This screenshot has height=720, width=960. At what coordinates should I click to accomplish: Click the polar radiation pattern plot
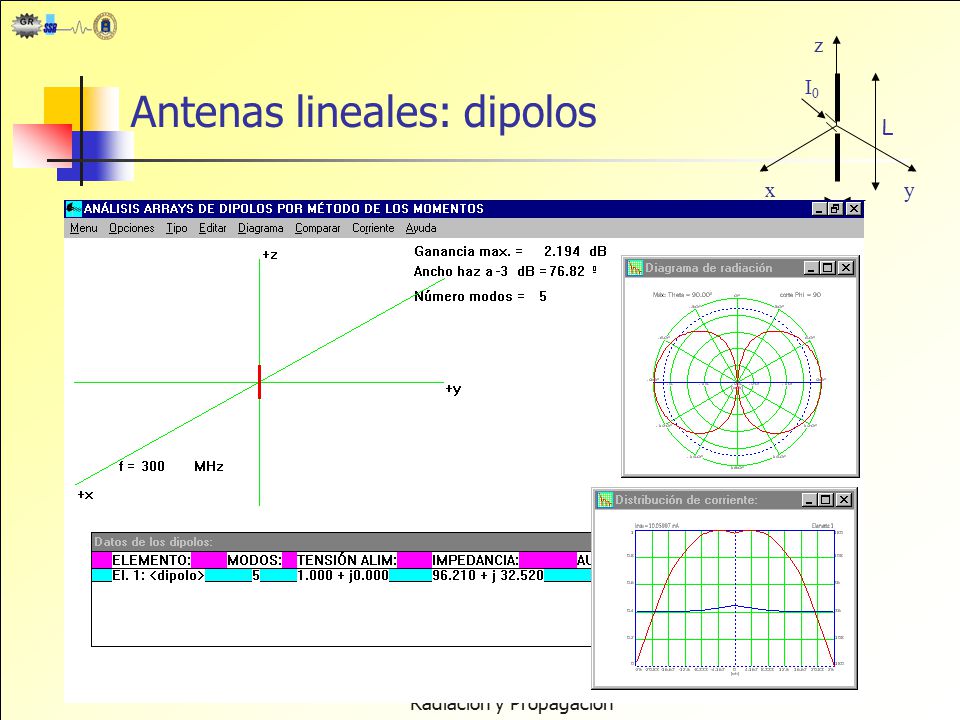pyautogui.click(x=738, y=381)
